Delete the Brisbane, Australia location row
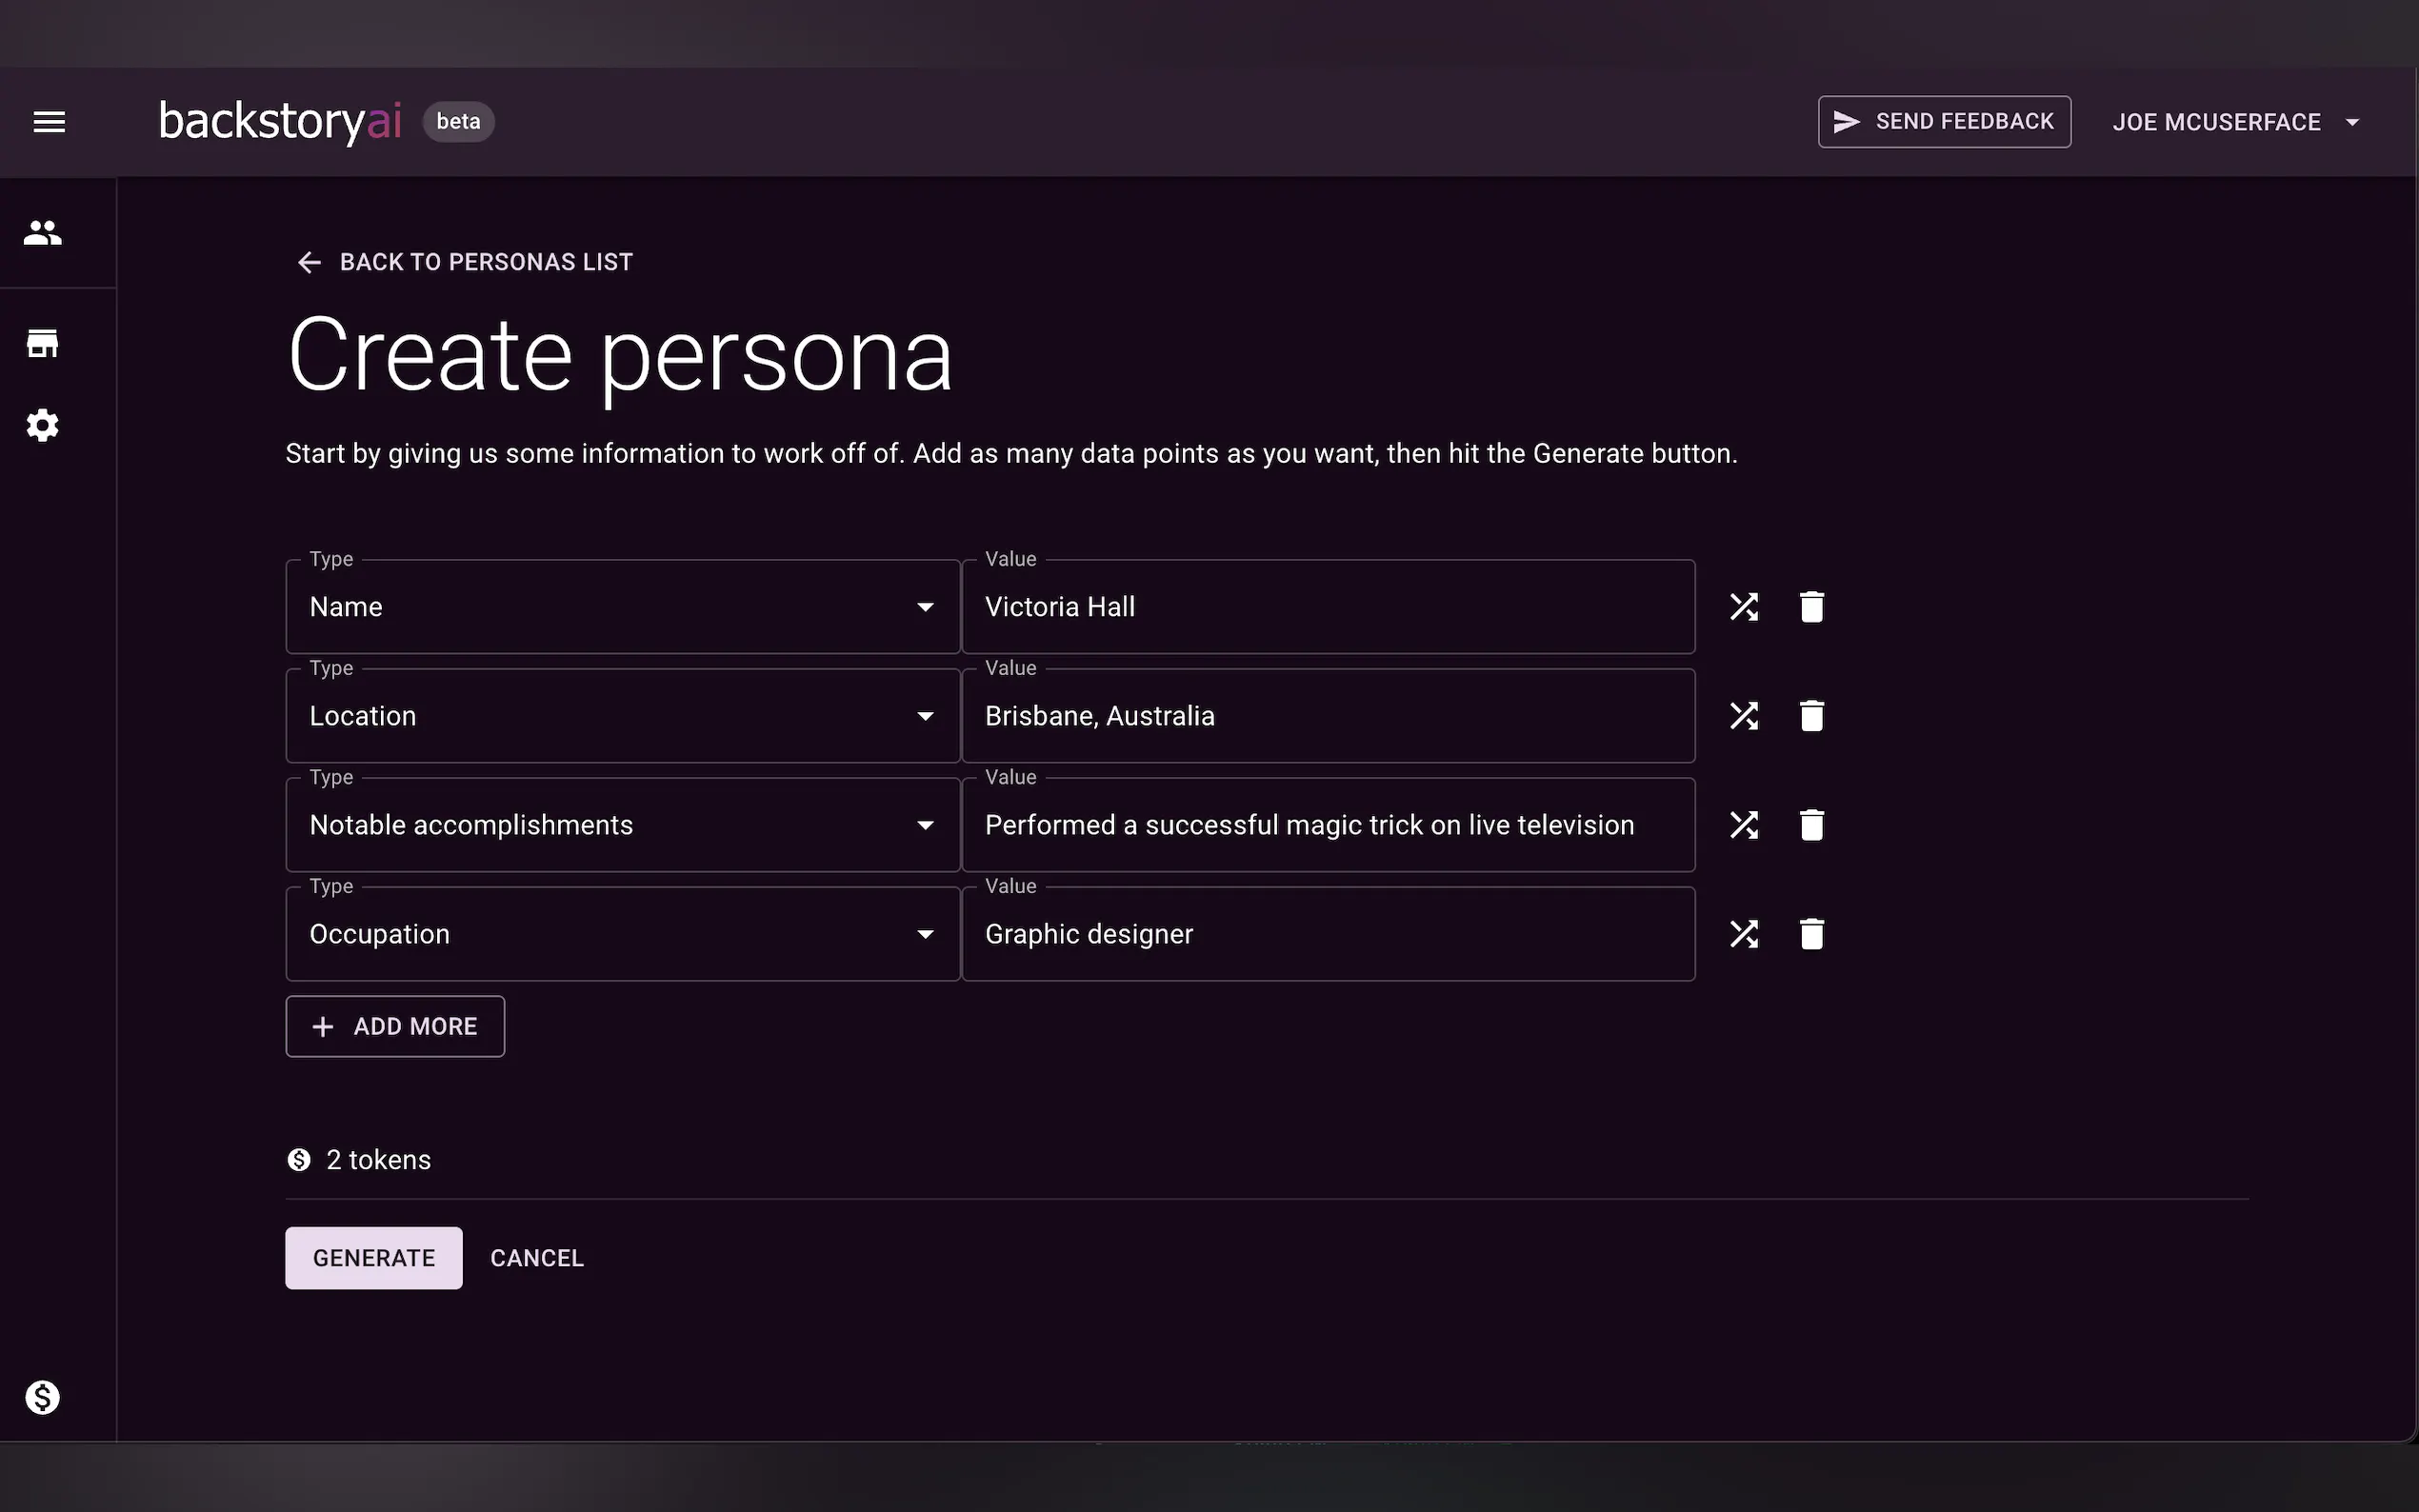Image resolution: width=2419 pixels, height=1512 pixels. pos(1811,716)
